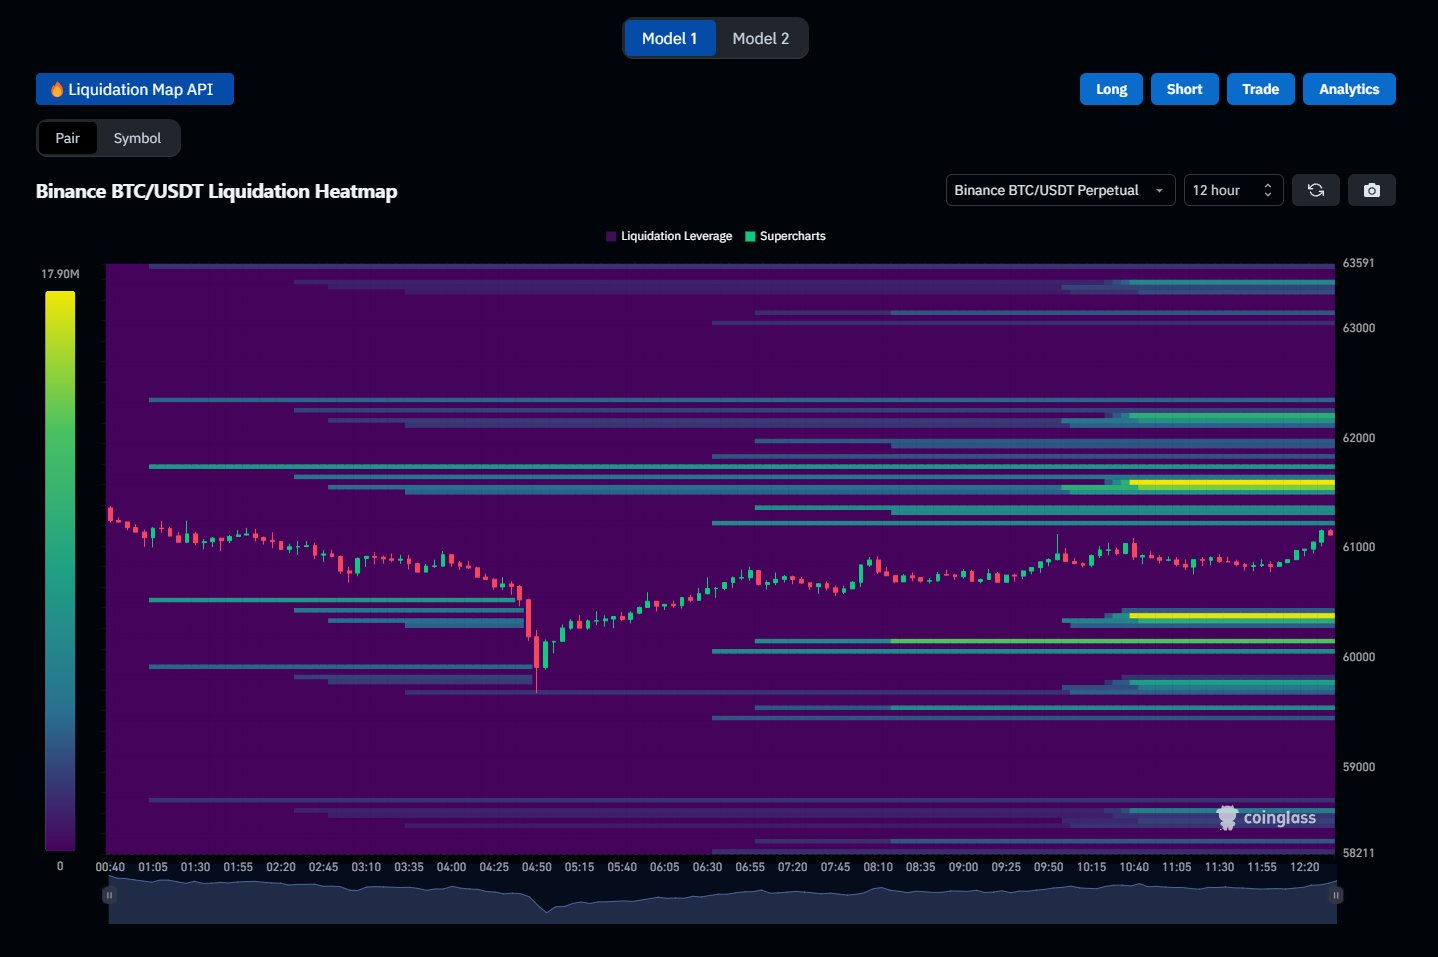Click the right zoom slider handle

1336,895
